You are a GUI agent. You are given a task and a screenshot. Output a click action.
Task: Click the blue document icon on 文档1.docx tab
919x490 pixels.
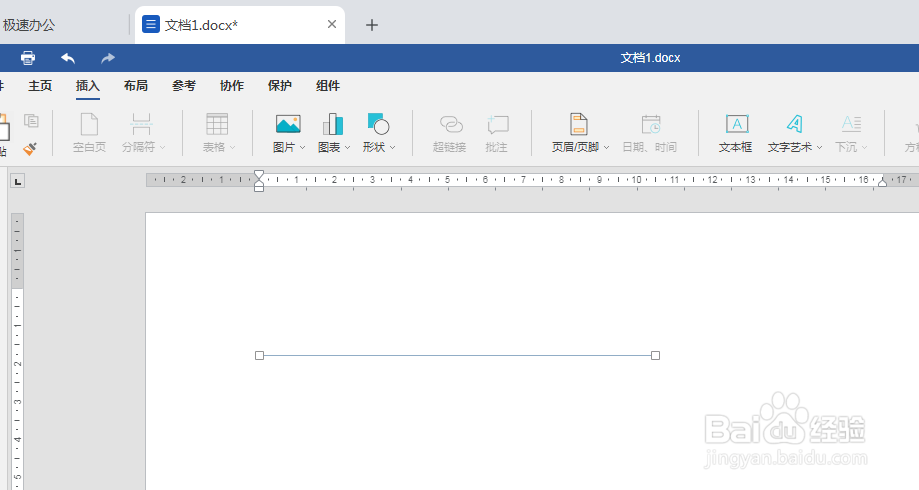click(151, 25)
